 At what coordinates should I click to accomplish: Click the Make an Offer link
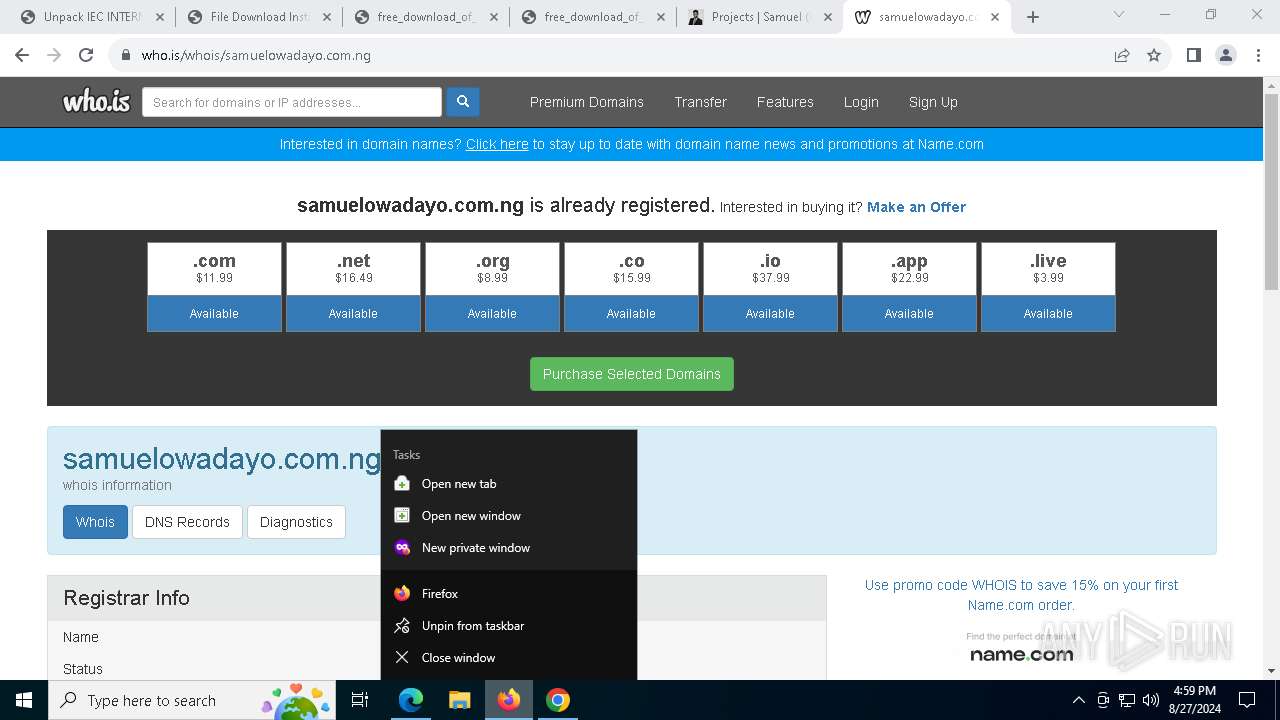click(x=916, y=207)
